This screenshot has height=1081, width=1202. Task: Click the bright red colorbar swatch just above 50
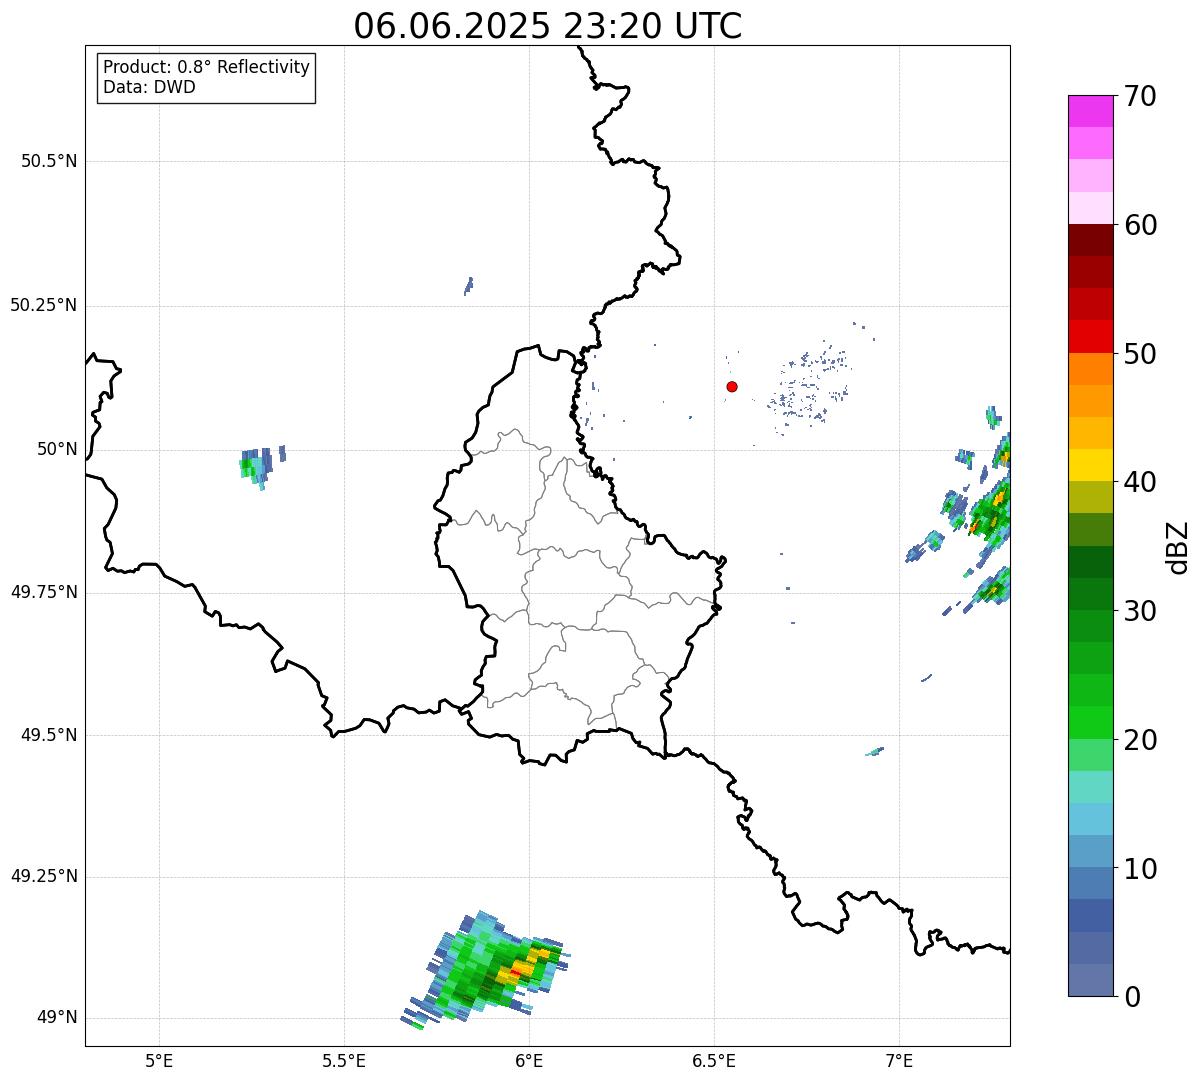1090,337
